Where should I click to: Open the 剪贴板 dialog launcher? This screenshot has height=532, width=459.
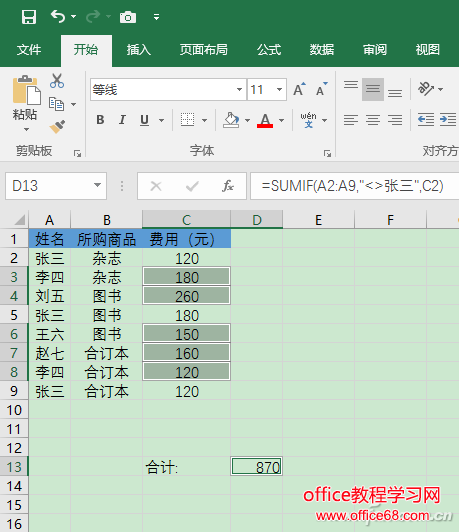[78, 154]
